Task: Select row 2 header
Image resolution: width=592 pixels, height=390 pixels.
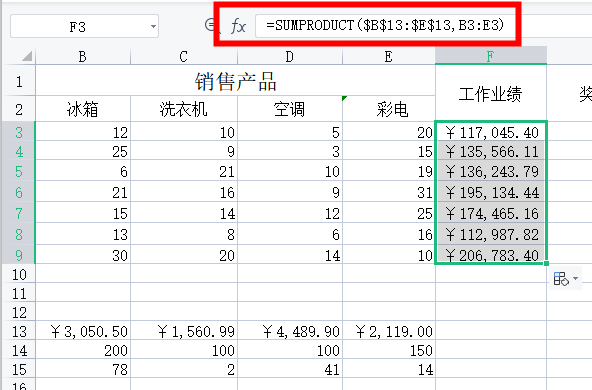Action: [x=19, y=109]
